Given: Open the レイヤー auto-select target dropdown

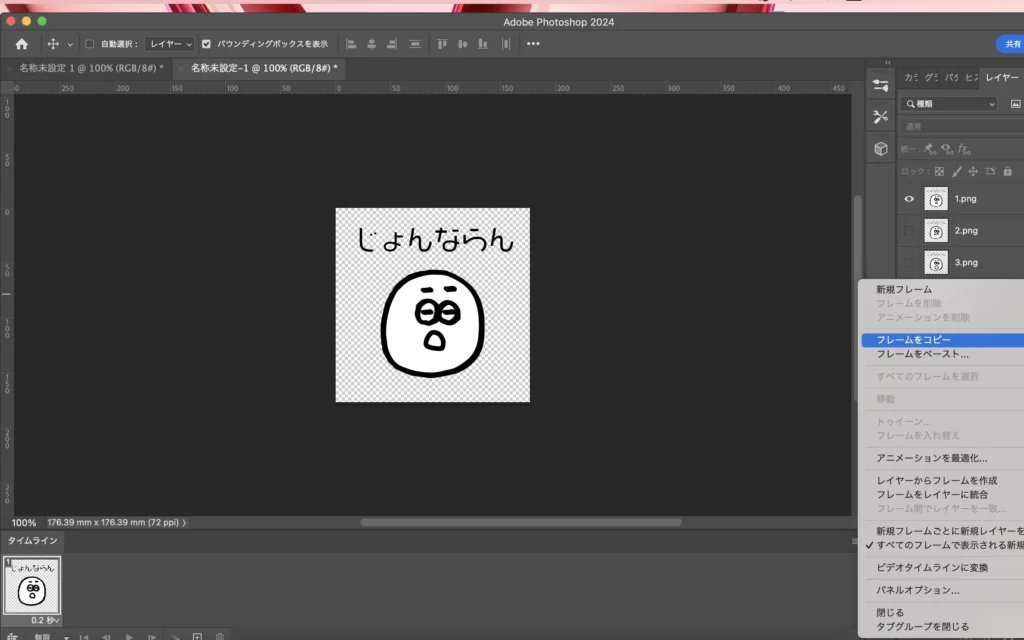Looking at the screenshot, I should [169, 44].
